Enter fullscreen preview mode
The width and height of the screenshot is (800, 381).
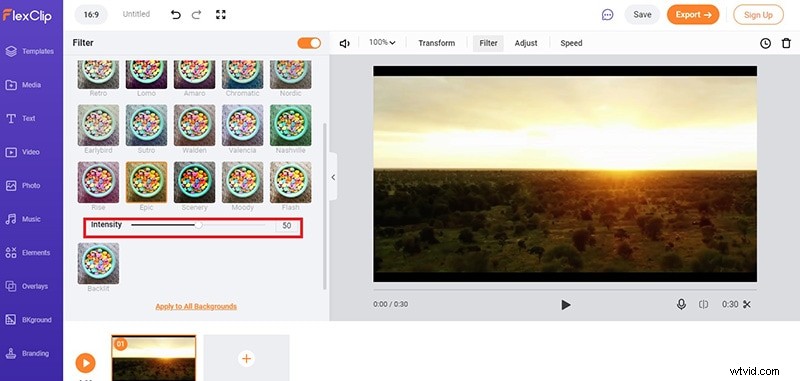pos(220,15)
